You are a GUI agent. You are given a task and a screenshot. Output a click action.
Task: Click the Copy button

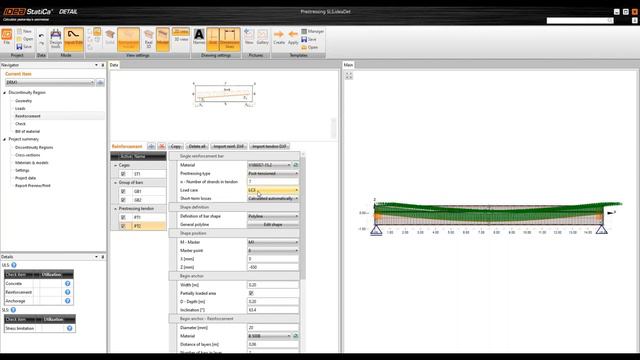pyautogui.click(x=176, y=146)
